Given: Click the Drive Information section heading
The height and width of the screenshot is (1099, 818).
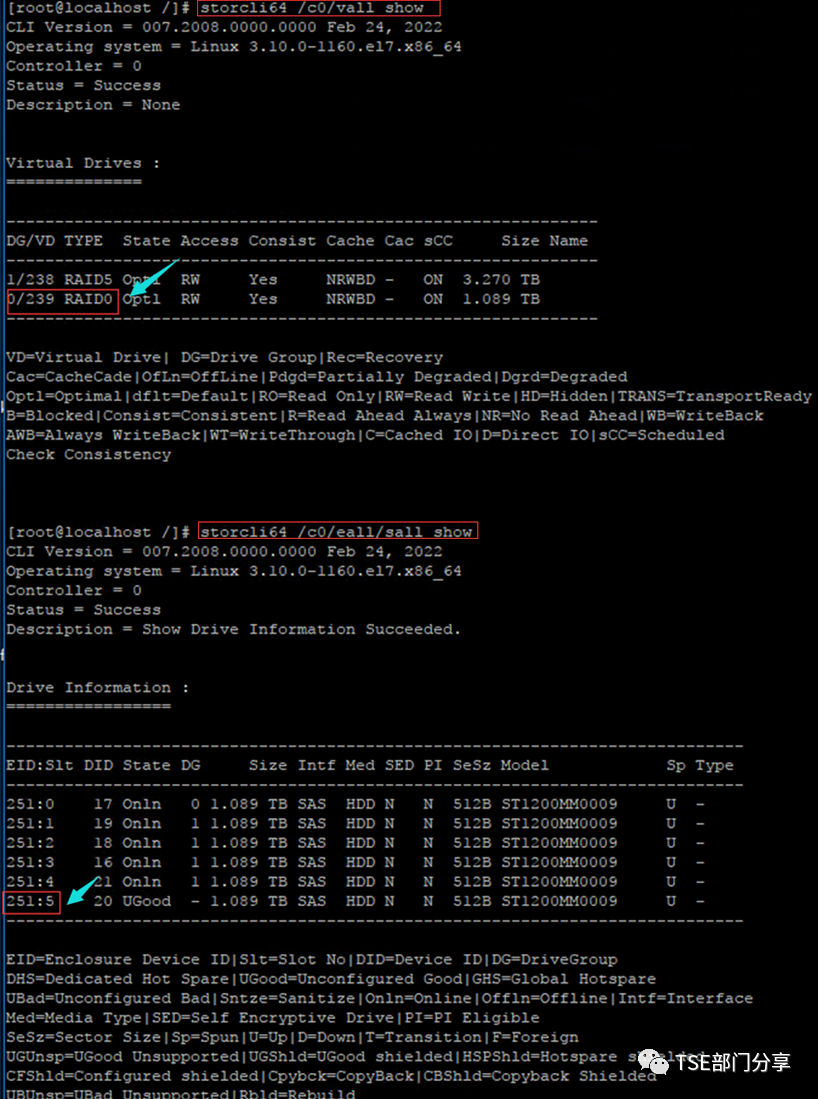Looking at the screenshot, I should (x=97, y=688).
